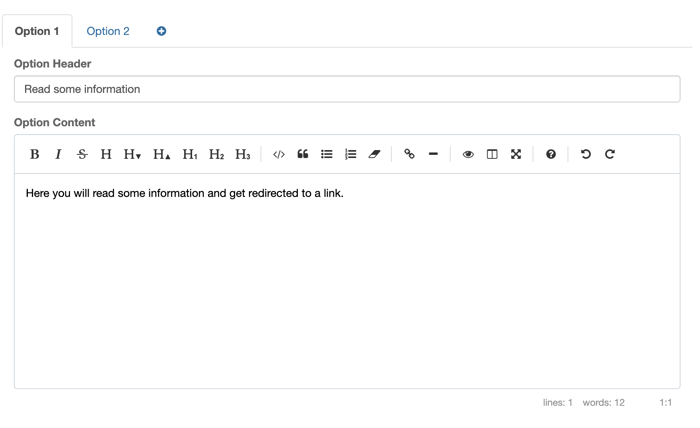Screen dimensions: 700x428
Task: Make heading smaller
Action: (132, 154)
